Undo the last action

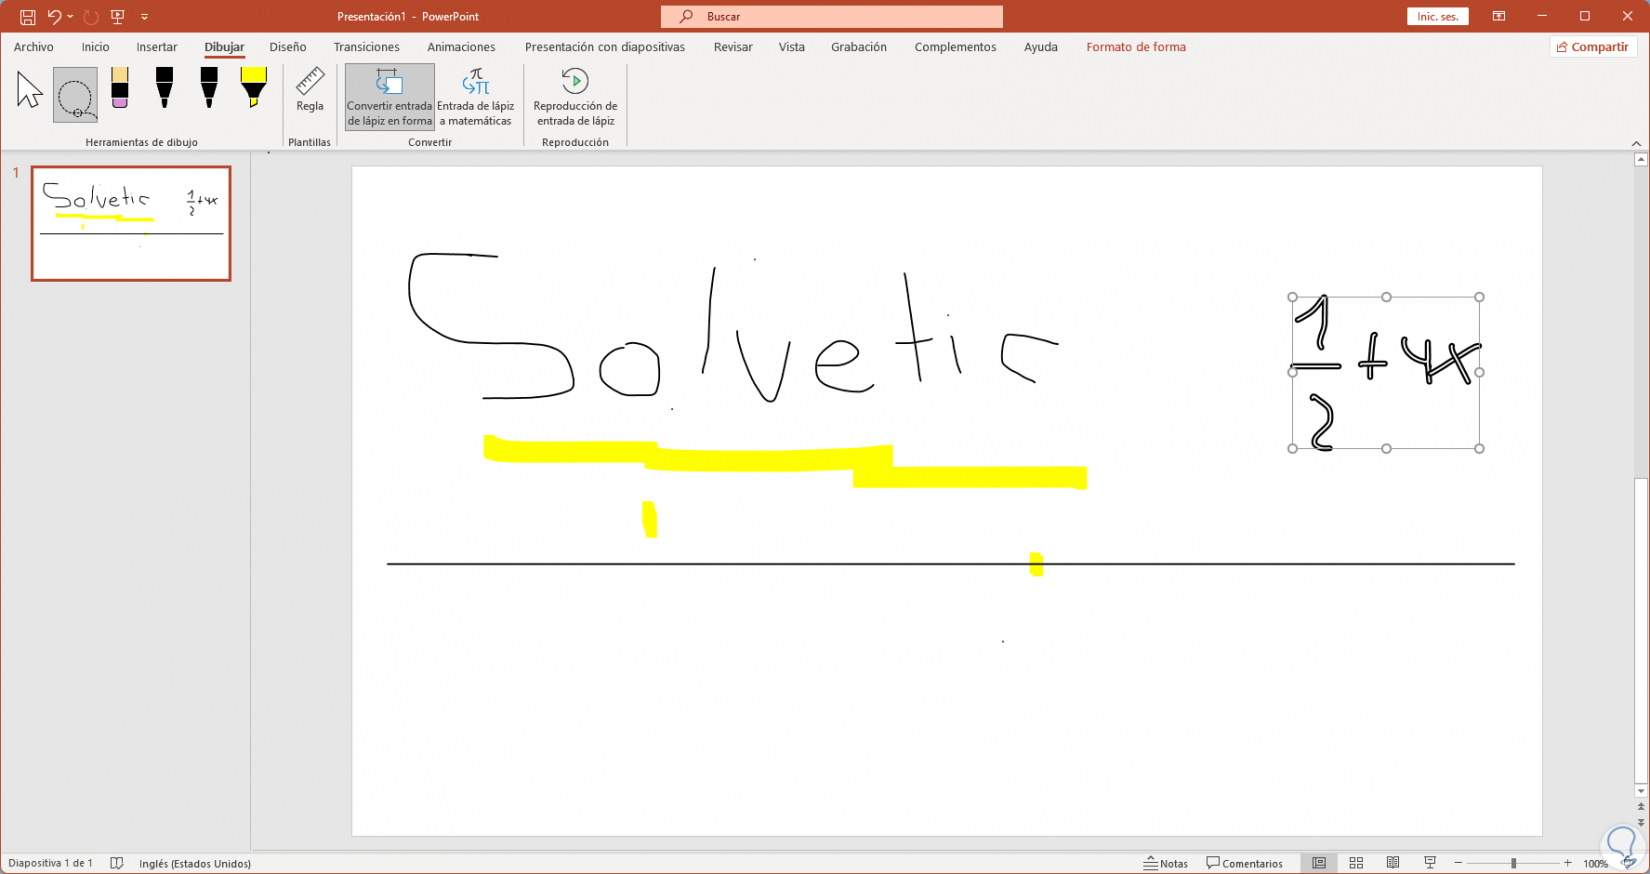coord(54,17)
